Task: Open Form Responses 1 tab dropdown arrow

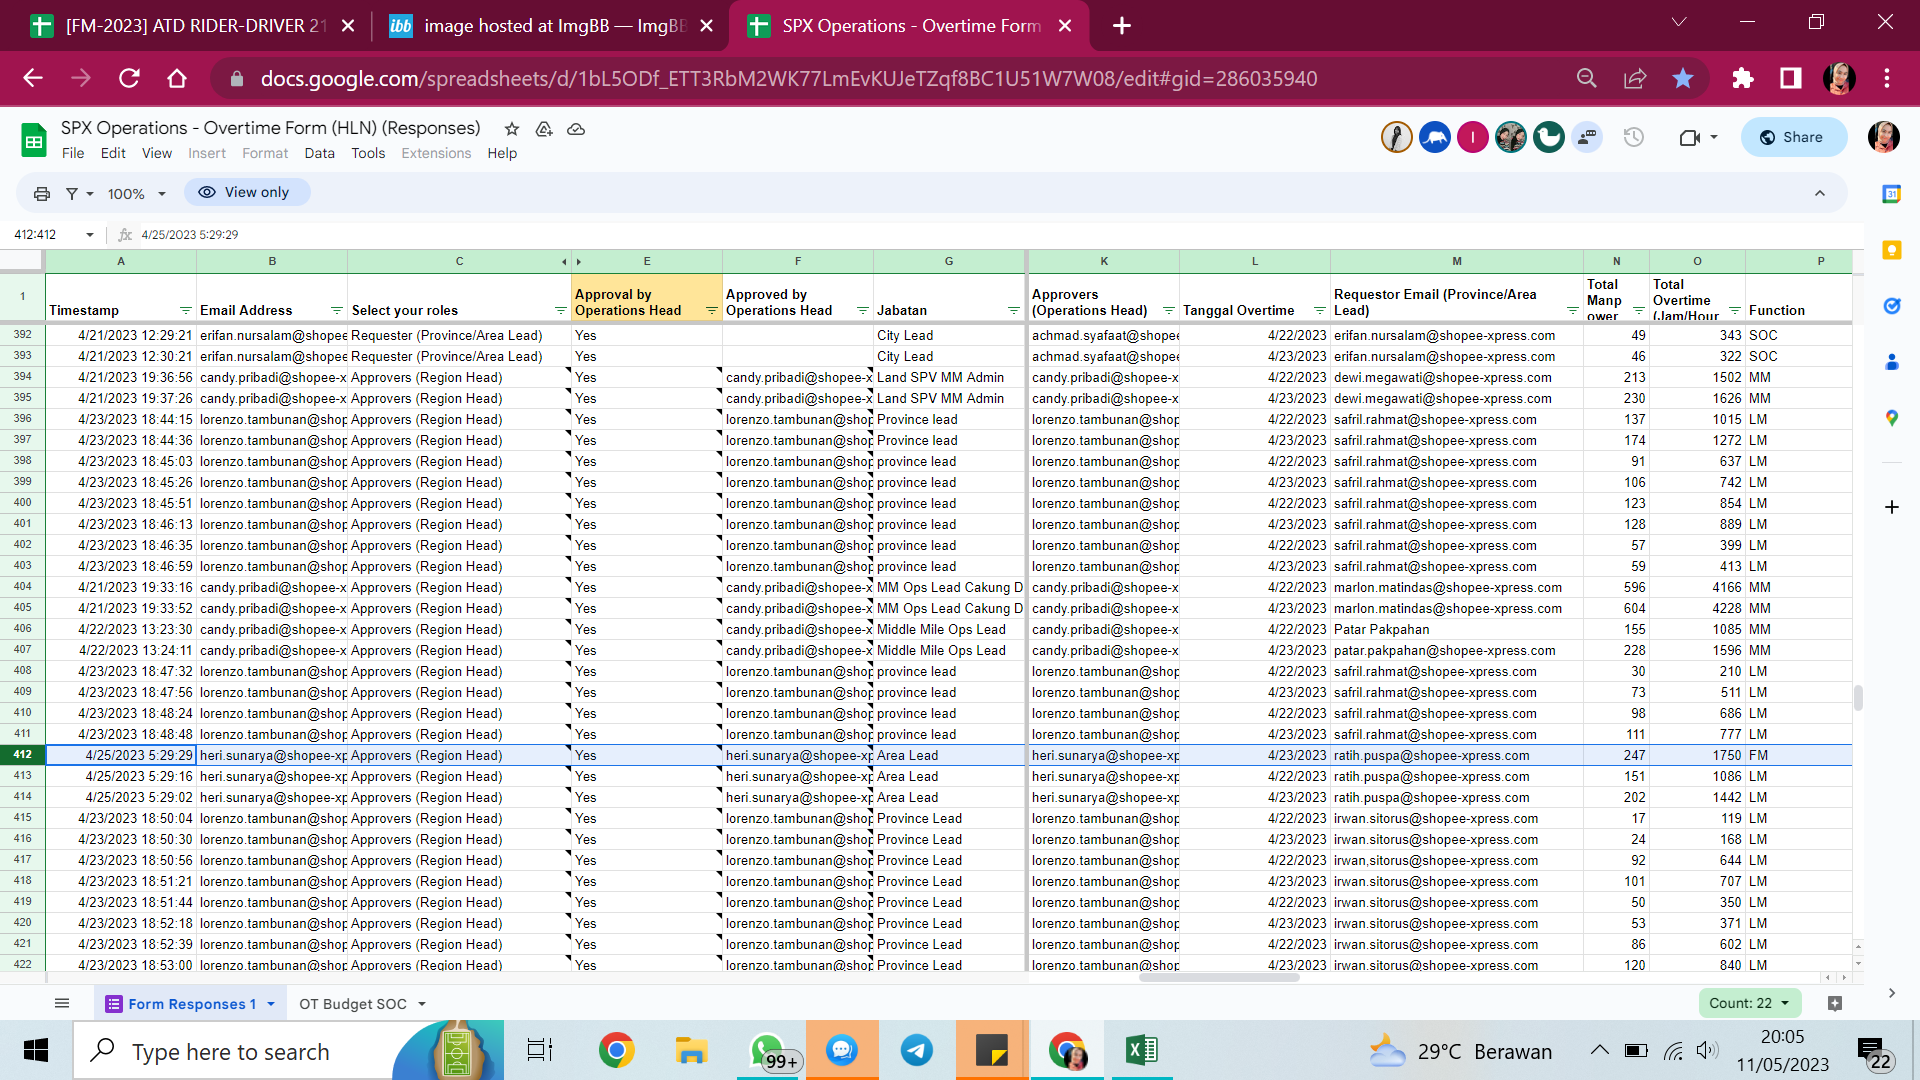Action: coord(271,1004)
